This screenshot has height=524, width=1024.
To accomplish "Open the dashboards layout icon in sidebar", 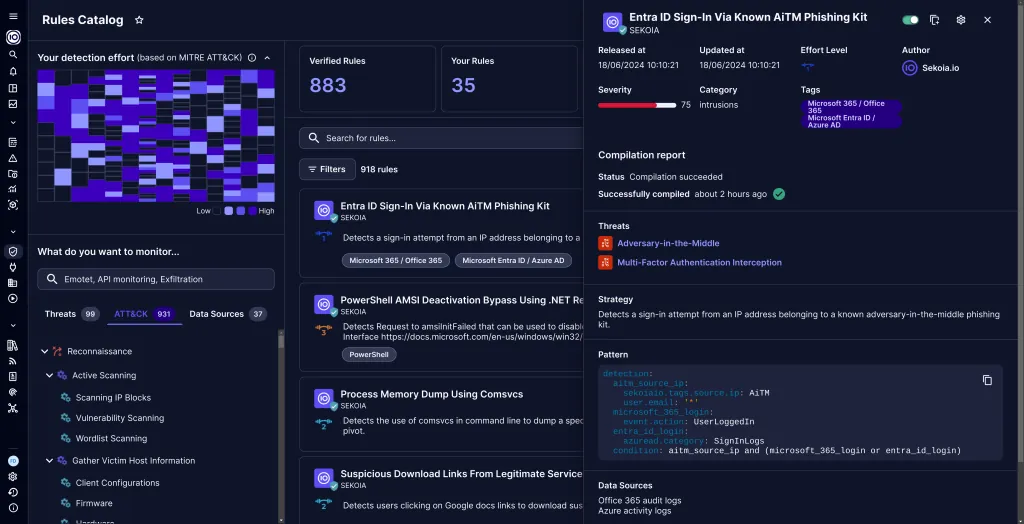I will pyautogui.click(x=13, y=88).
